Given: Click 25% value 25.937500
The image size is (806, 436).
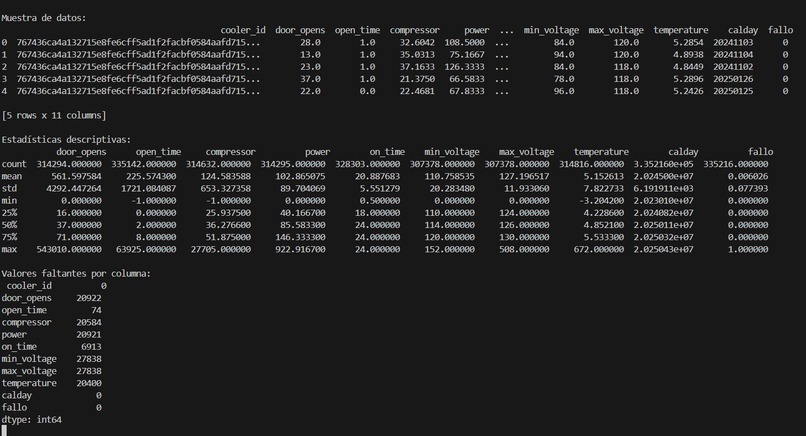Looking at the screenshot, I should pyautogui.click(x=226, y=213).
